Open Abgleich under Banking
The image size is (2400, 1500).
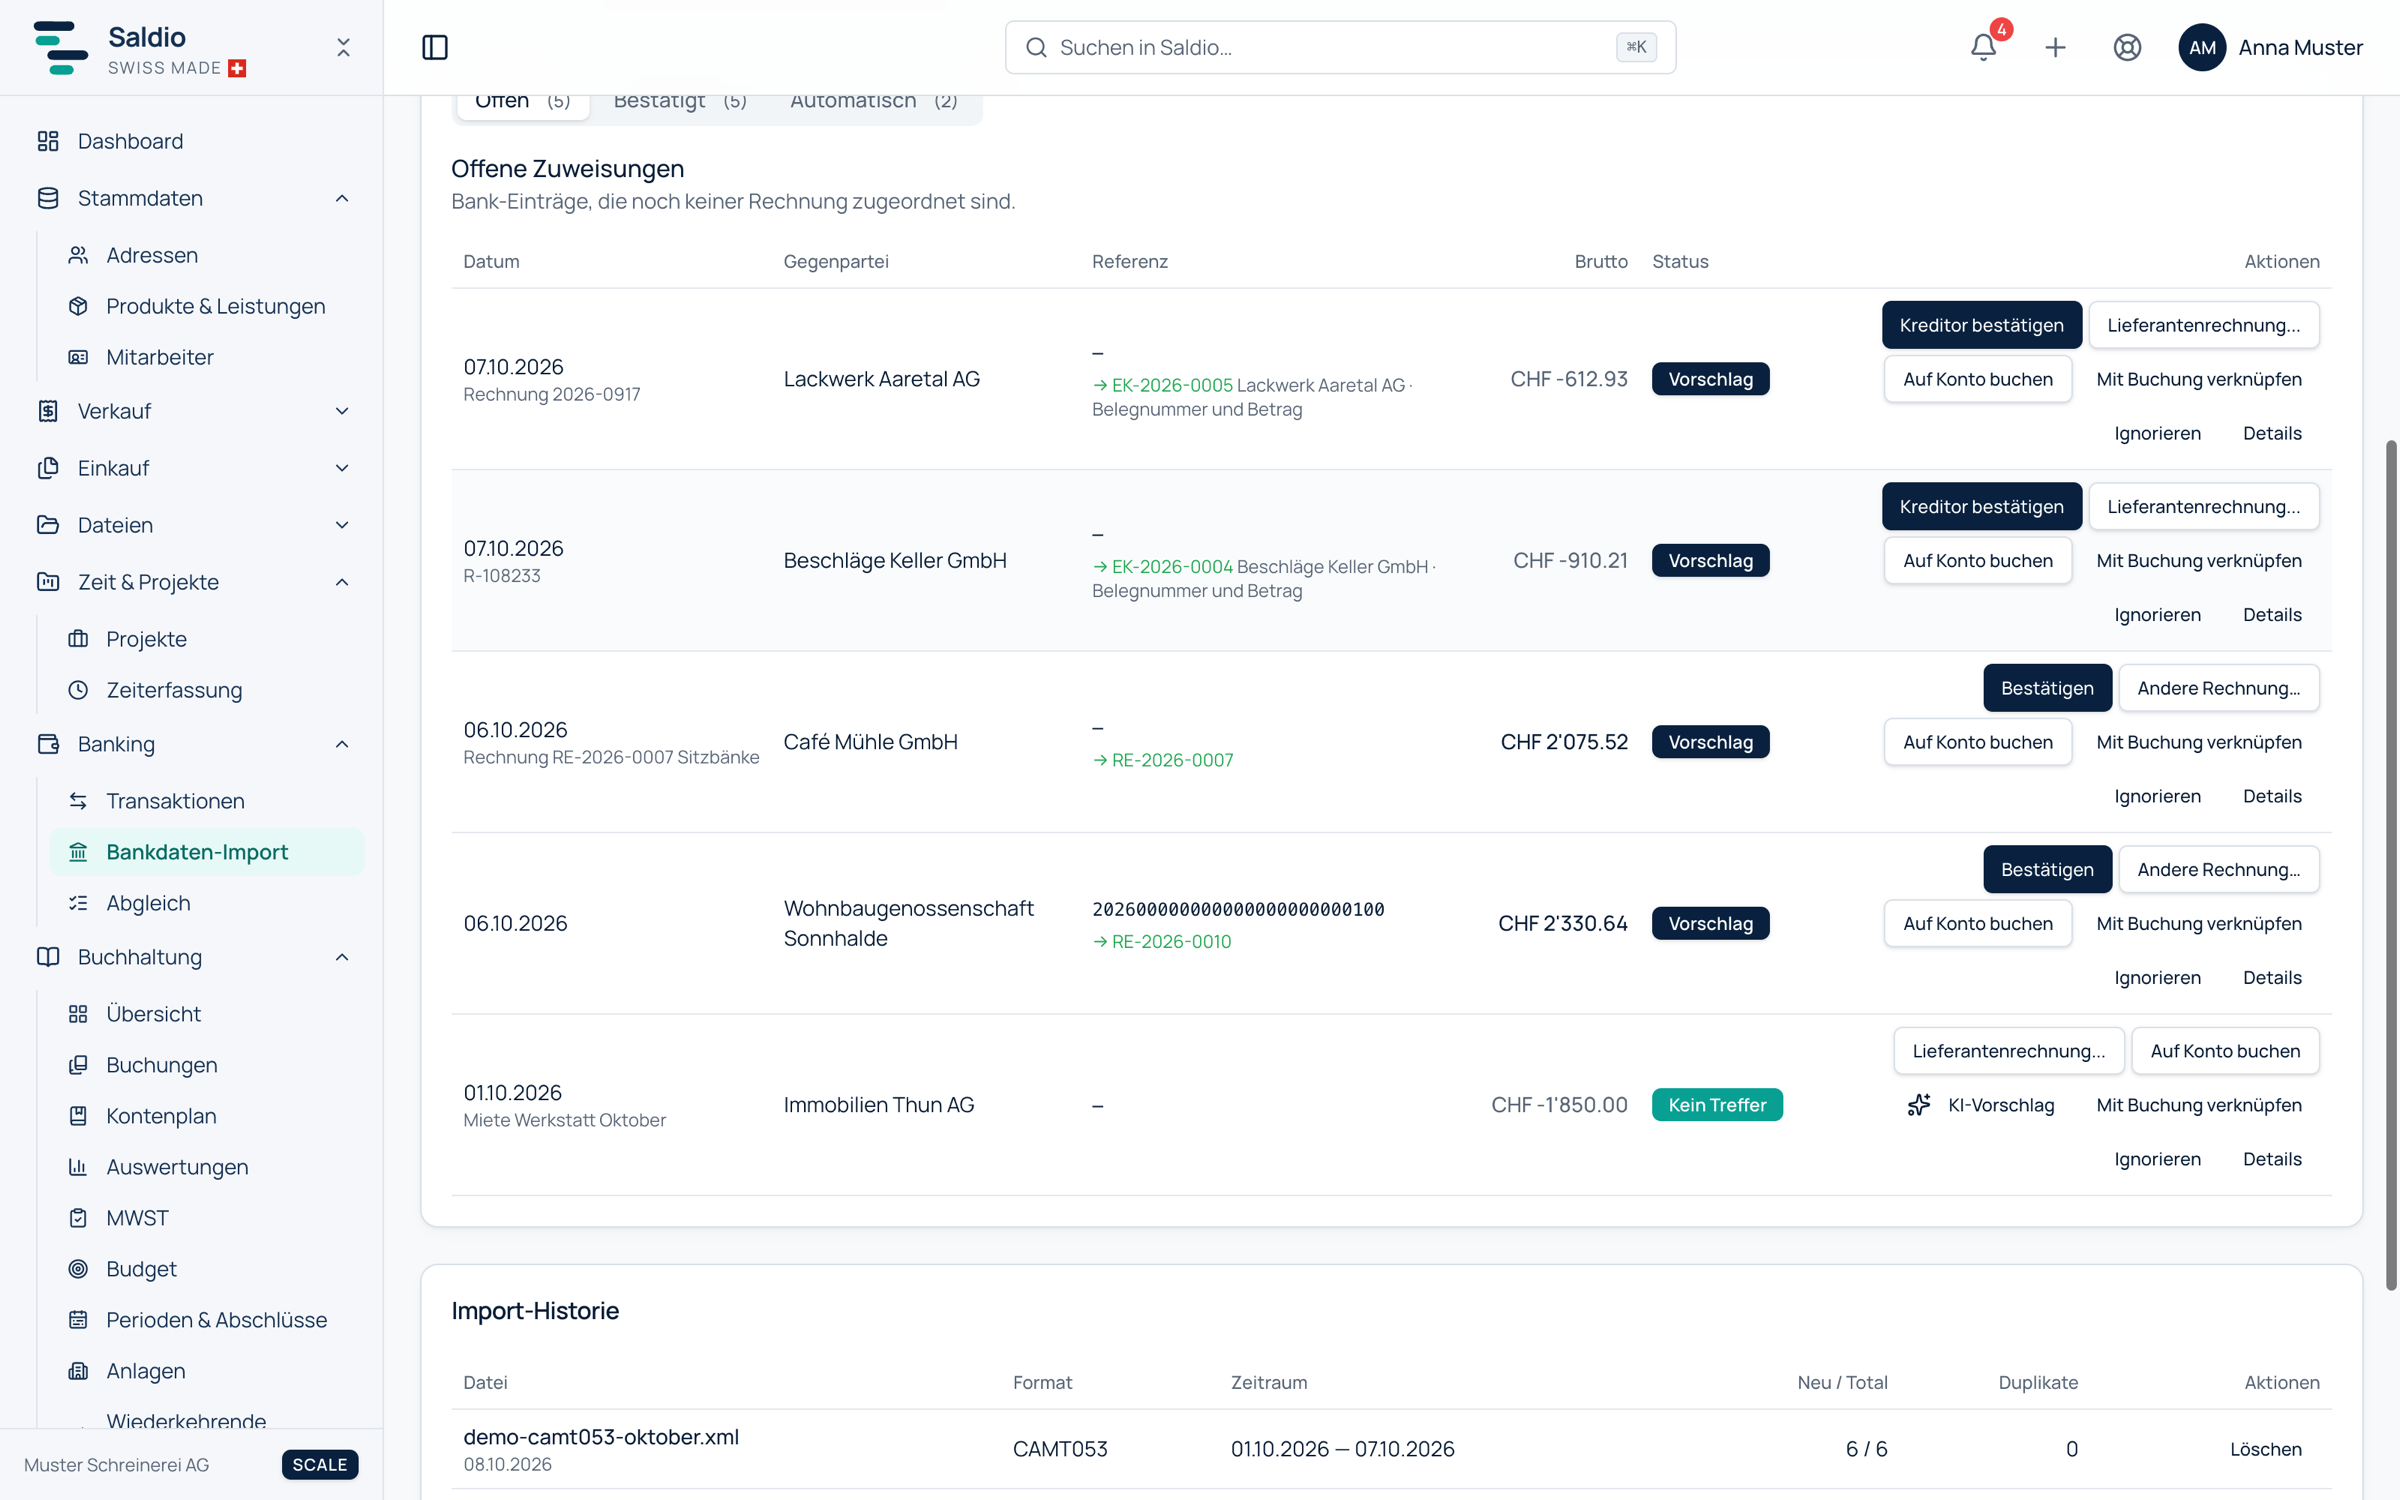pyautogui.click(x=206, y=903)
